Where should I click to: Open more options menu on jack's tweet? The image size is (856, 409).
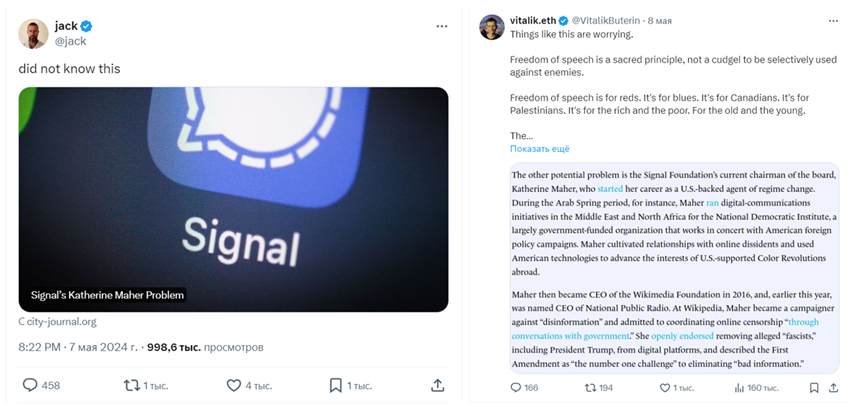tap(441, 25)
